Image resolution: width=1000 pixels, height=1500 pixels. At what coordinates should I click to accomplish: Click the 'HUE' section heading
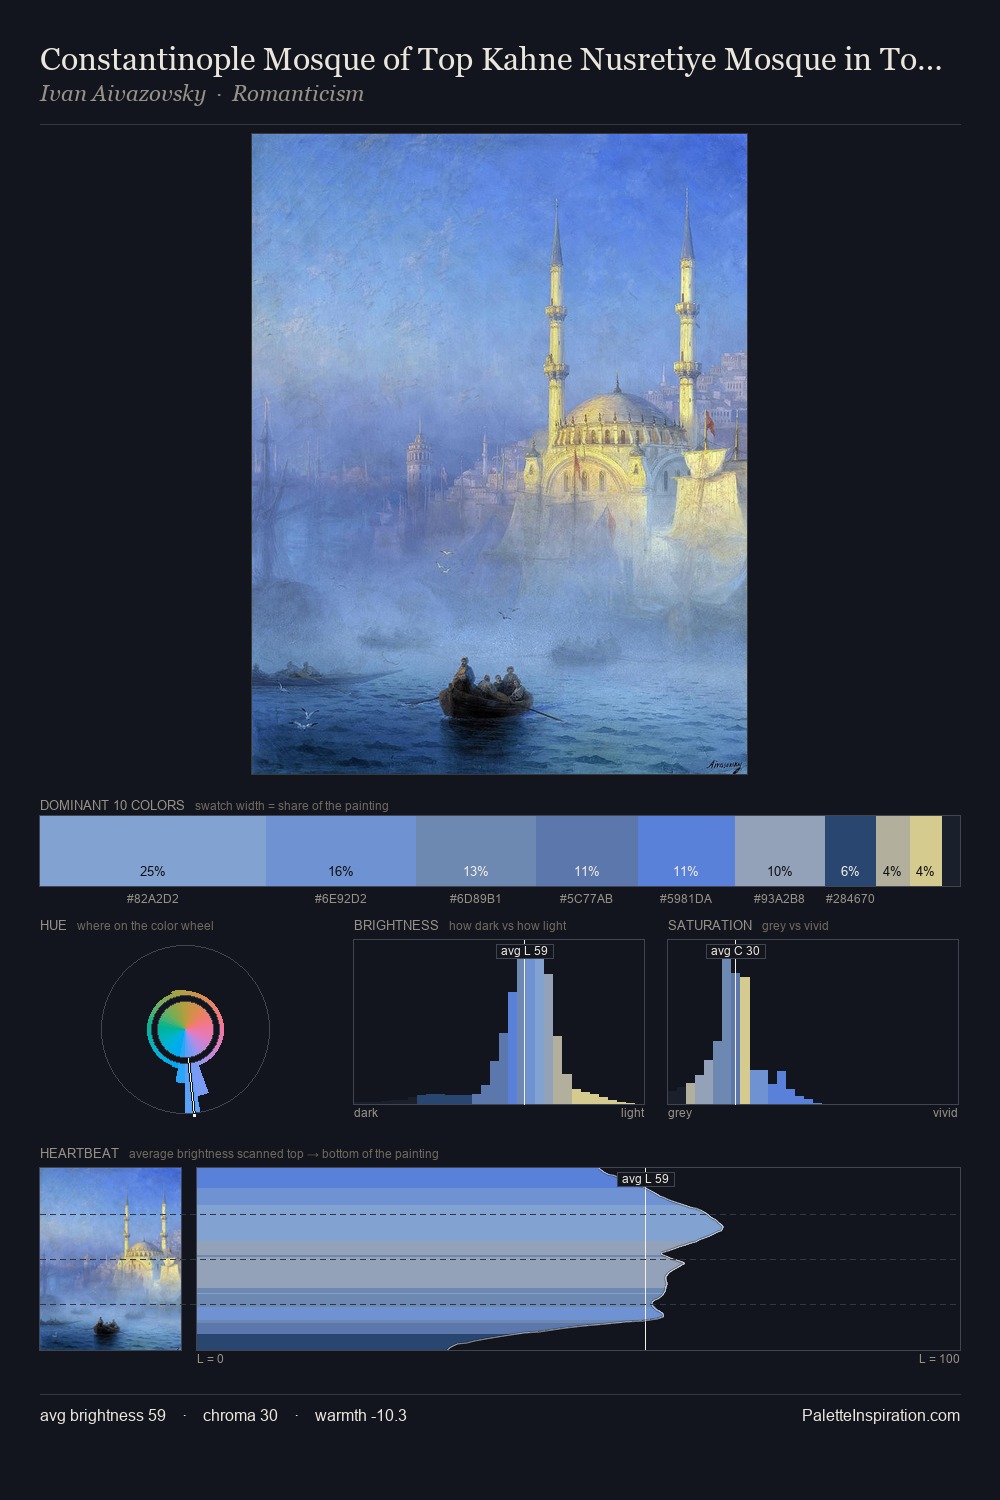tap(53, 925)
